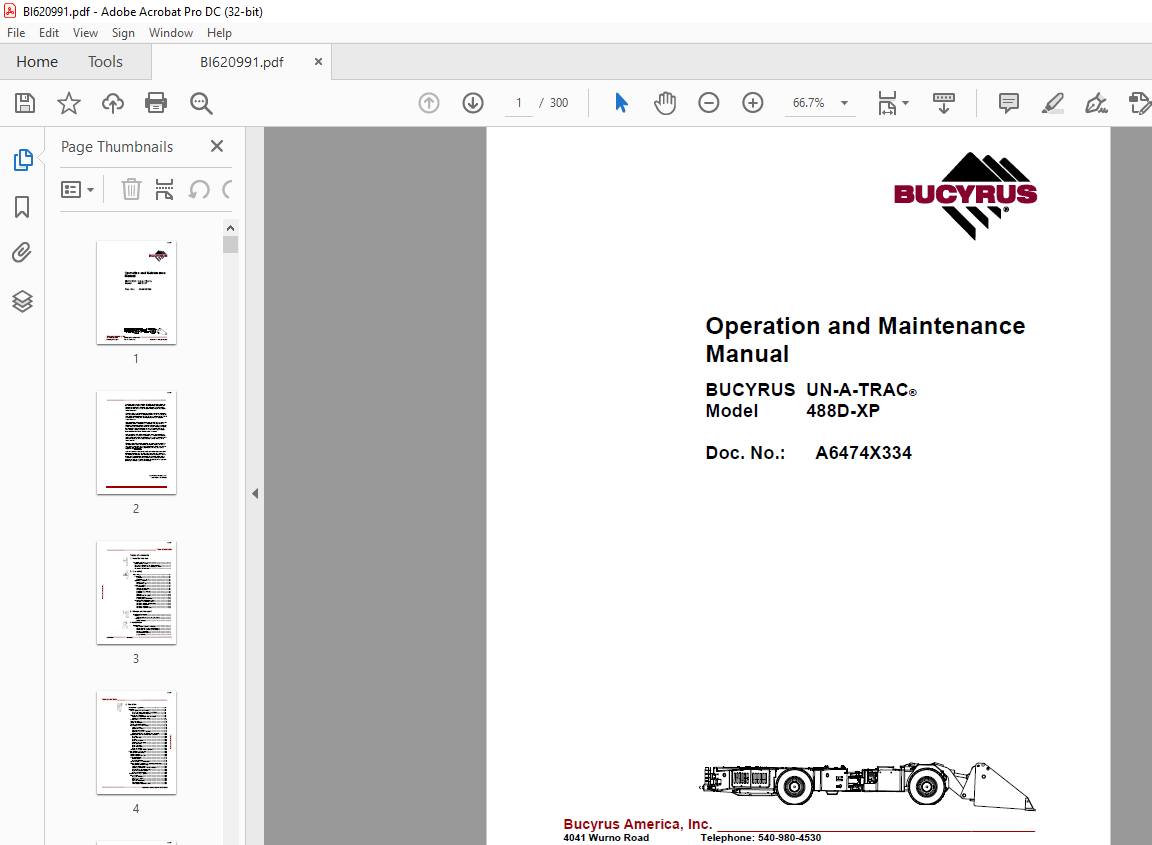
Task: Select page 4 thumbnail
Action: pyautogui.click(x=137, y=742)
